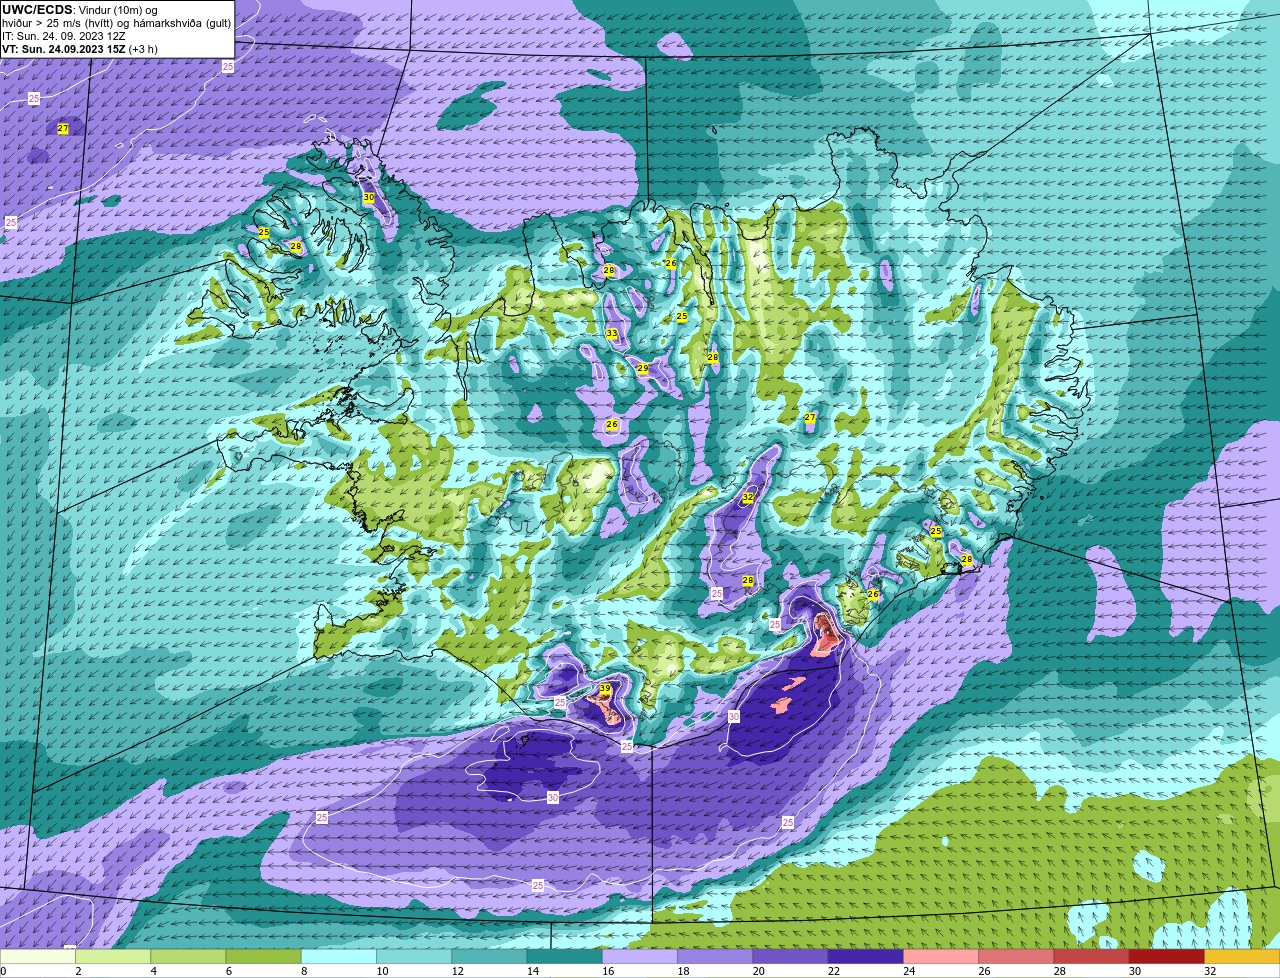Click the yellow 39 maximum gust label
The image size is (1280, 978).
[604, 689]
